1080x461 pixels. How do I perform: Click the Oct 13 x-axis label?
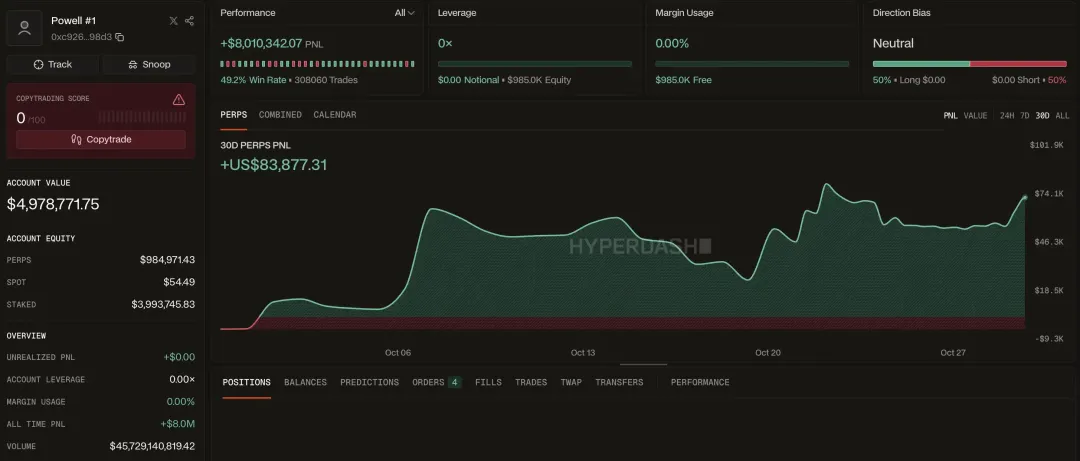[x=583, y=353]
